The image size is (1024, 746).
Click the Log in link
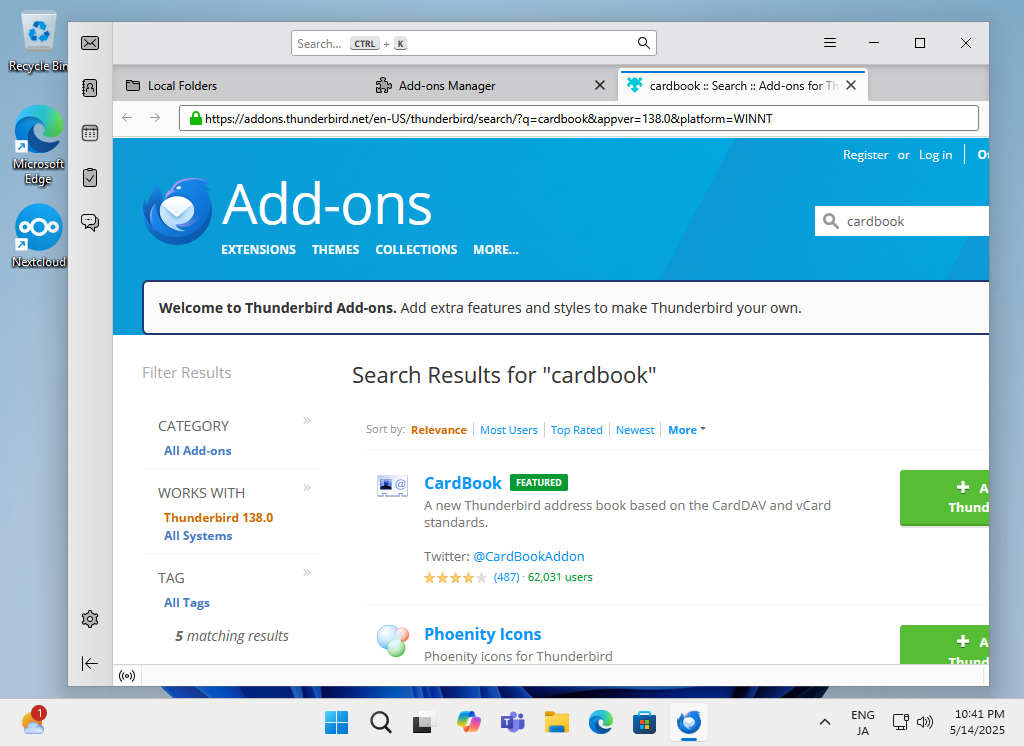pos(935,155)
